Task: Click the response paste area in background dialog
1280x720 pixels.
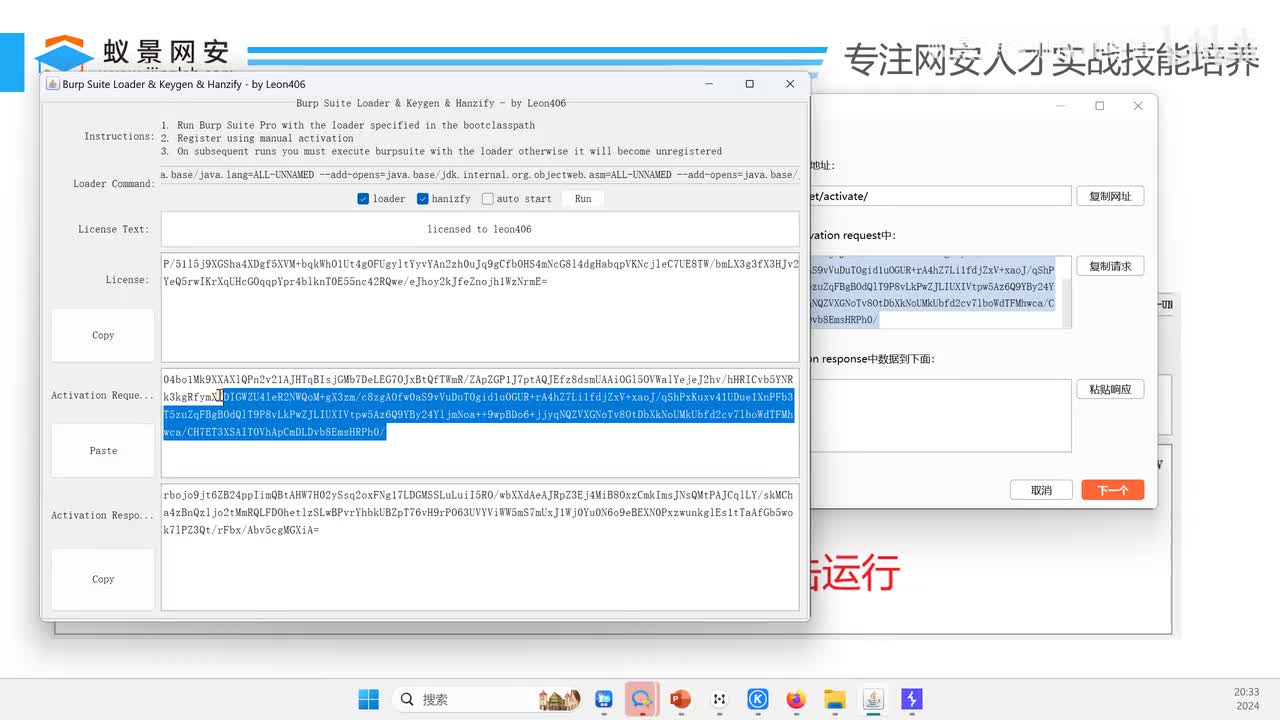Action: (x=941, y=415)
